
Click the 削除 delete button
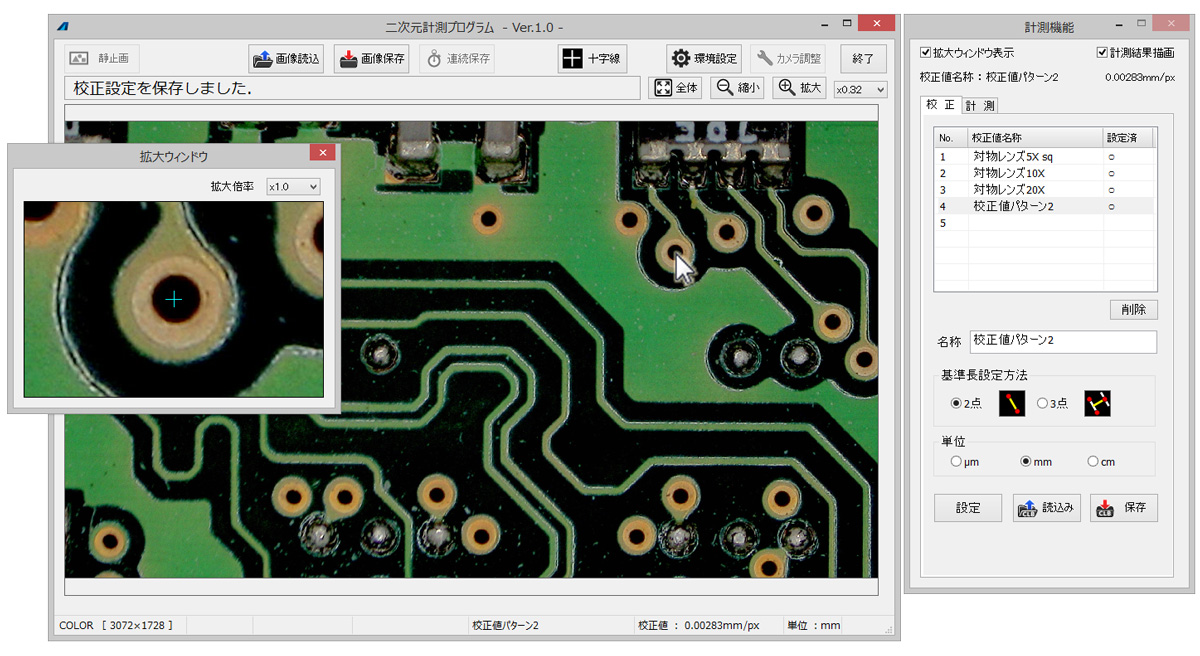pos(1133,310)
